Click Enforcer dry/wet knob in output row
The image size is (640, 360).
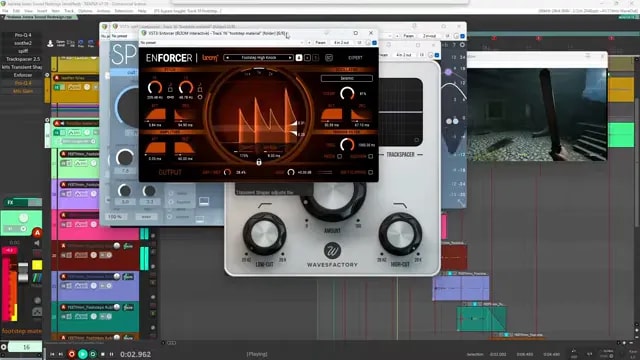pyautogui.click(x=227, y=172)
